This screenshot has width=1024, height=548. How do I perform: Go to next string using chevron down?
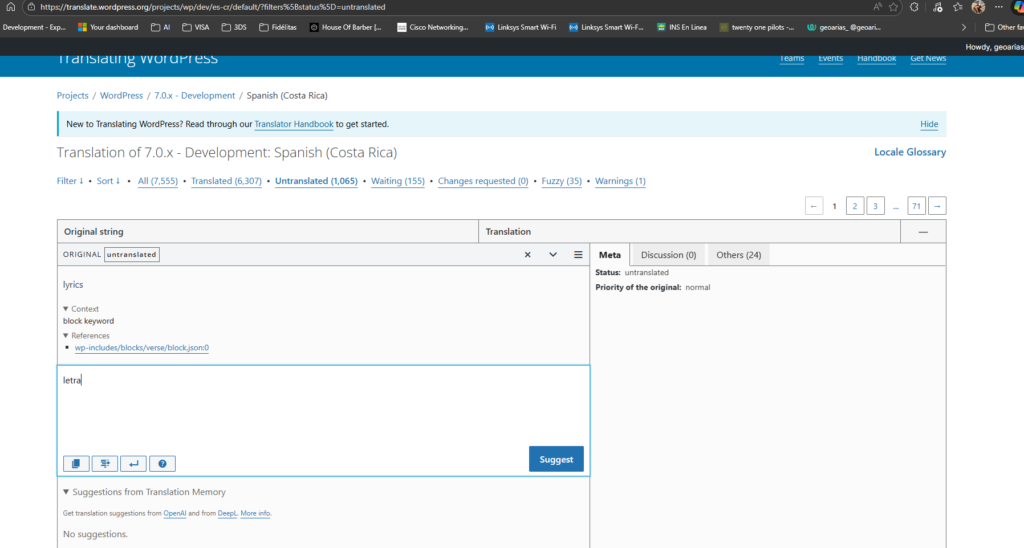pos(553,255)
